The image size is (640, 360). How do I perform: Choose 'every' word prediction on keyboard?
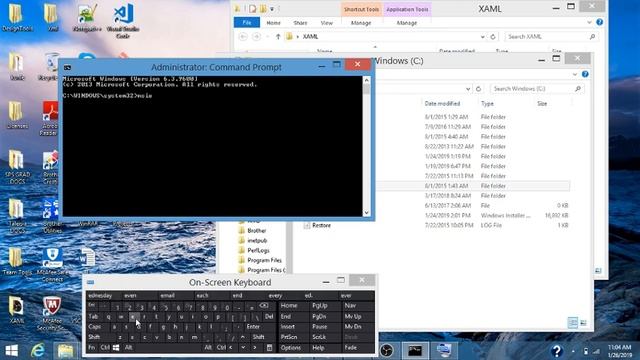pos(275,296)
